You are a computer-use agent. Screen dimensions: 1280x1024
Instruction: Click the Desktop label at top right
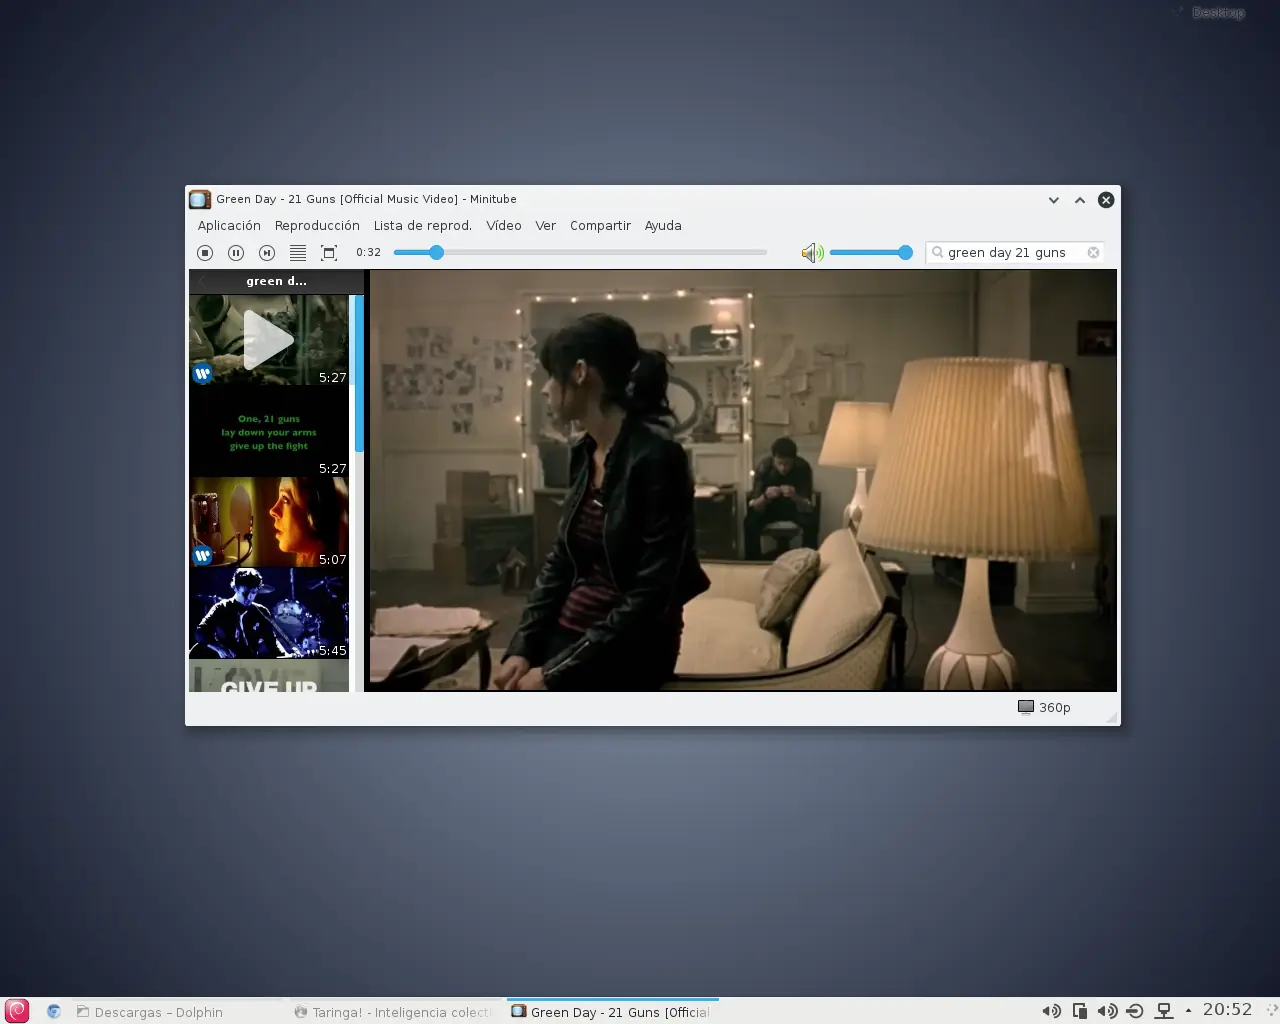(1218, 12)
